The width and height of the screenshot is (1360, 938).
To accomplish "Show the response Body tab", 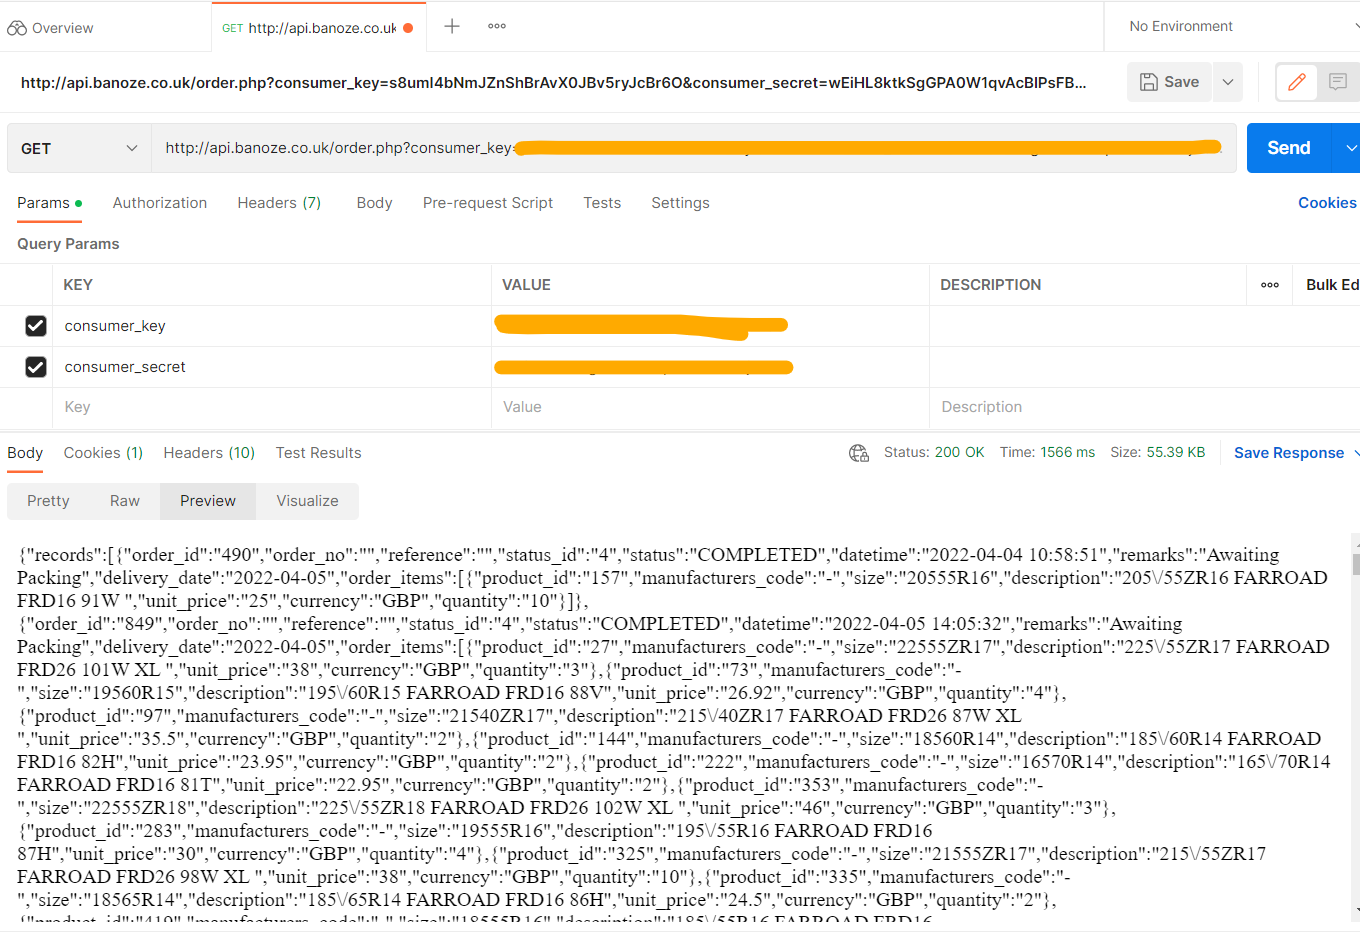I will point(25,453).
